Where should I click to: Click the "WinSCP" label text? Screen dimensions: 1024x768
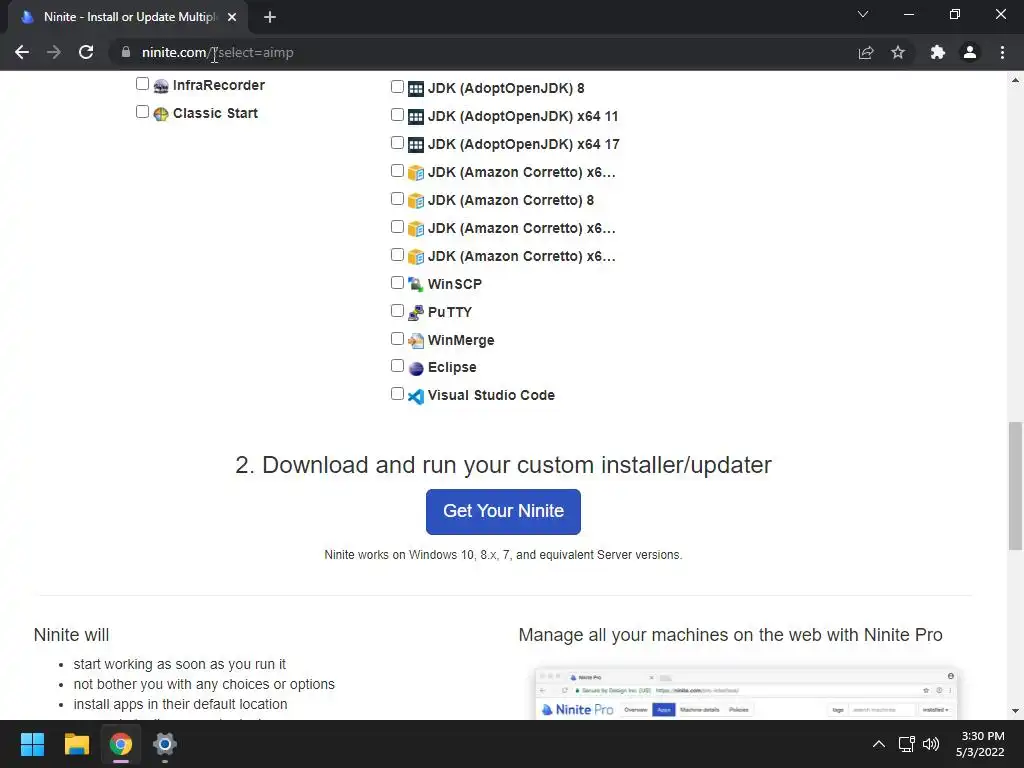[x=455, y=284]
